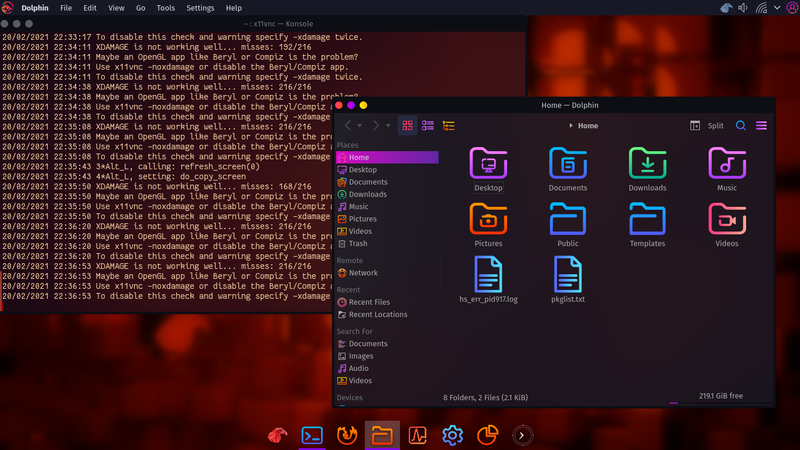Expand the back history dropdown arrow

point(360,126)
